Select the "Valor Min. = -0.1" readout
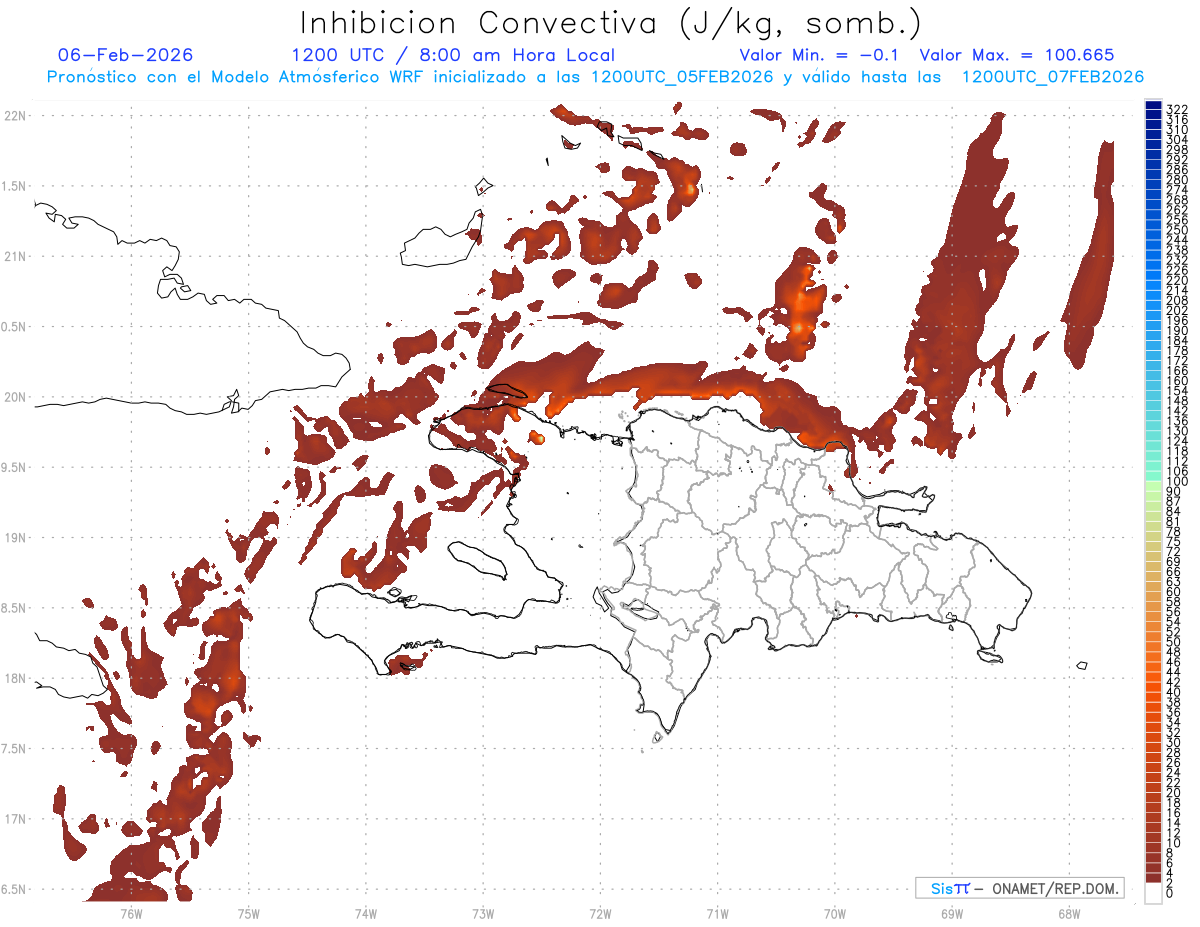1200x927 pixels. coord(819,55)
